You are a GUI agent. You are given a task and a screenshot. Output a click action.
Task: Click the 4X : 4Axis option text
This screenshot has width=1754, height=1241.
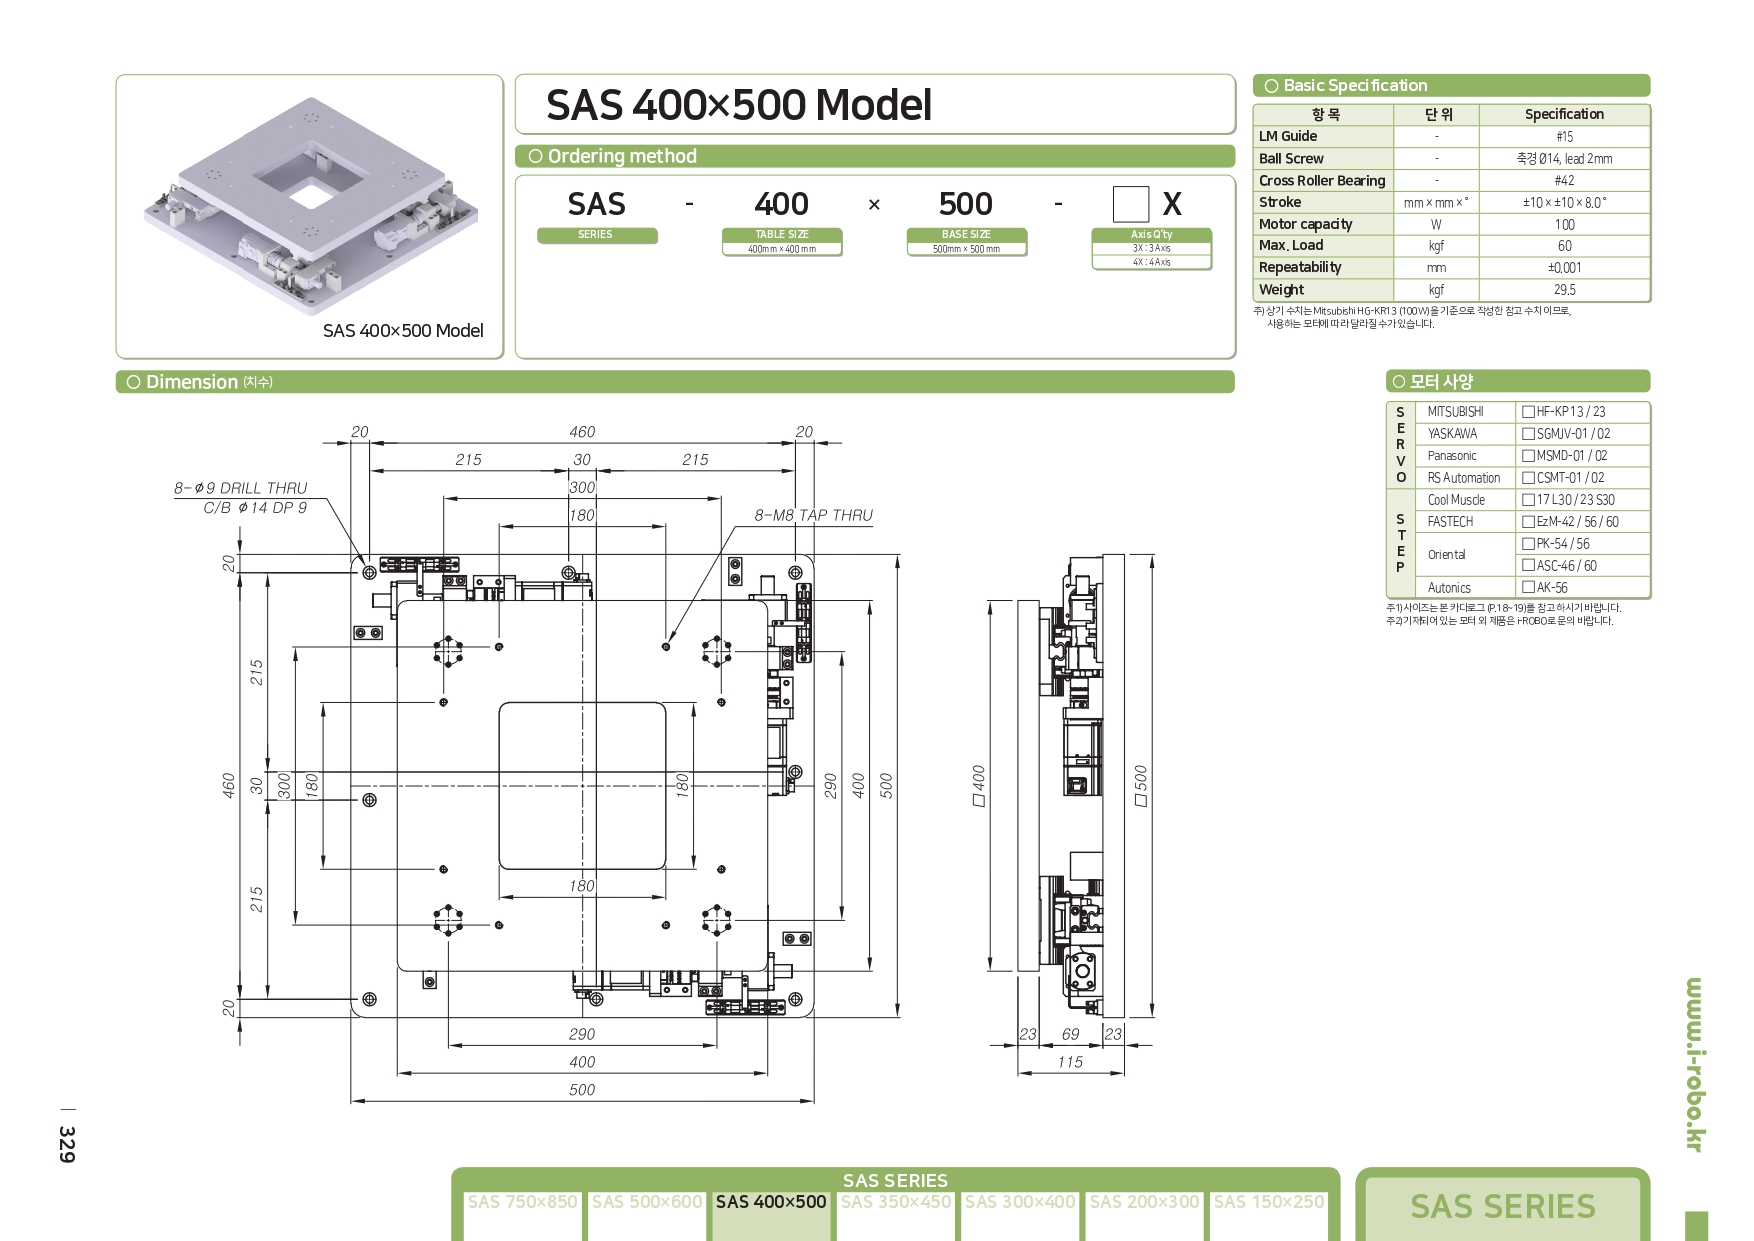point(1151,262)
